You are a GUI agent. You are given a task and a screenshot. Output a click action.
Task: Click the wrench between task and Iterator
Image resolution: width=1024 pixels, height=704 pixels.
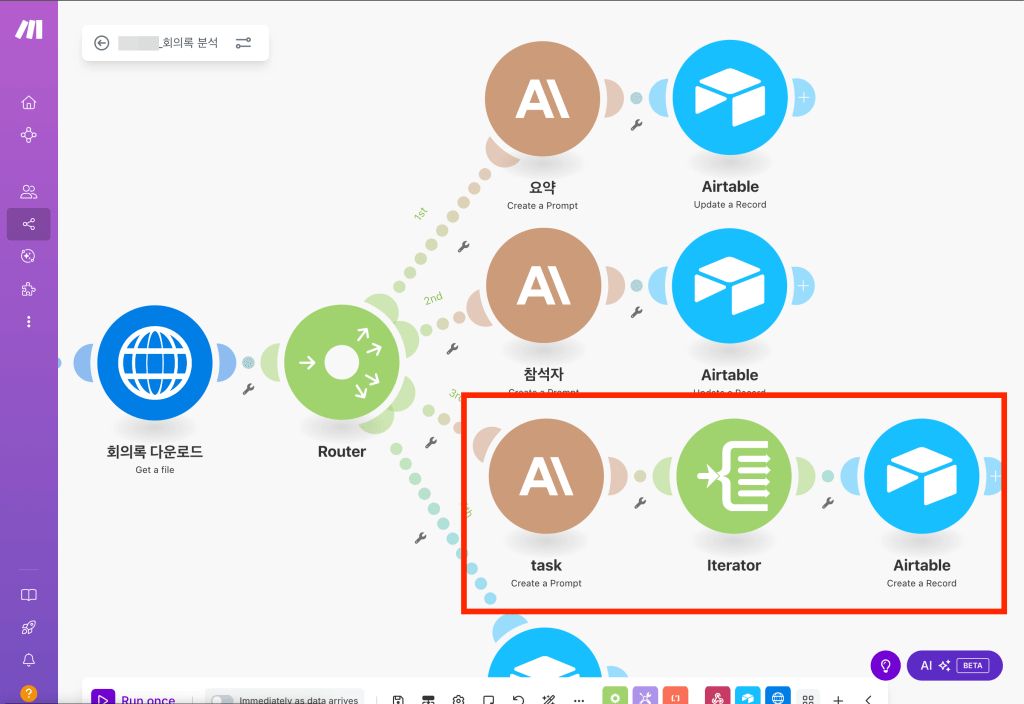tap(640, 502)
